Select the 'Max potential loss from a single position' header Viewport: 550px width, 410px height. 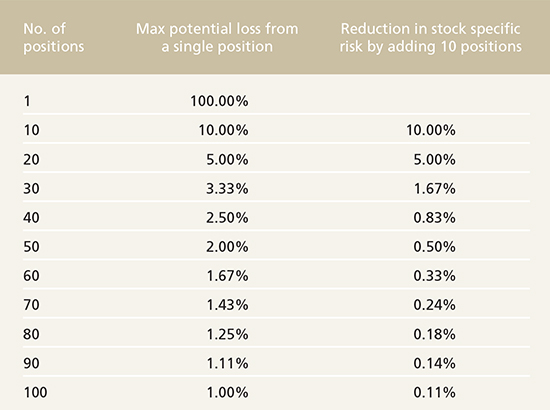(x=217, y=38)
